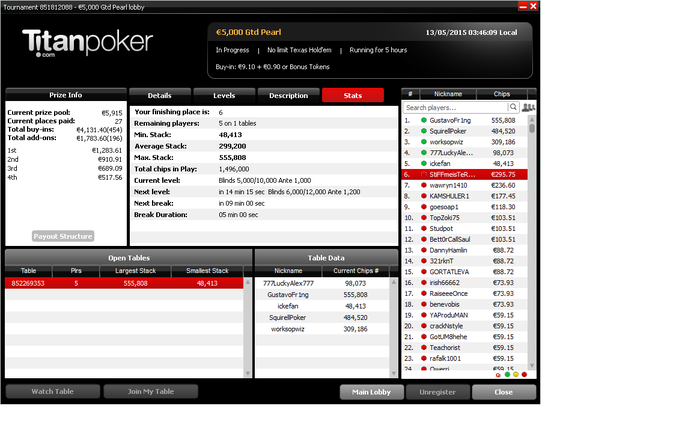Sort player list by Nickname column
Screen dimensions: 700x445
pos(448,94)
